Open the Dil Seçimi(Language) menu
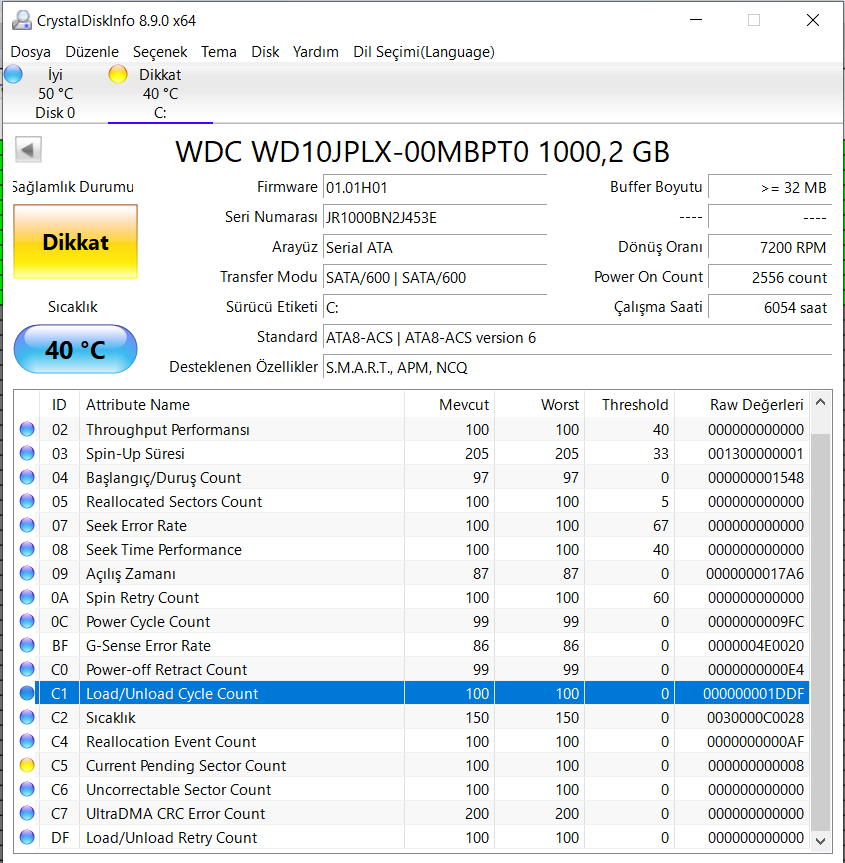Screen dimensions: 845x863 tap(424, 52)
